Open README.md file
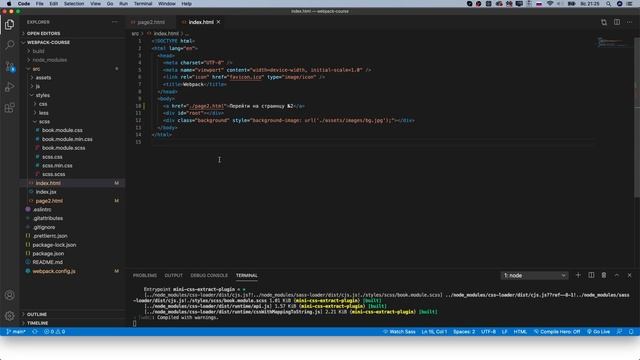Viewport: 640px width, 360px height. pos(47,262)
